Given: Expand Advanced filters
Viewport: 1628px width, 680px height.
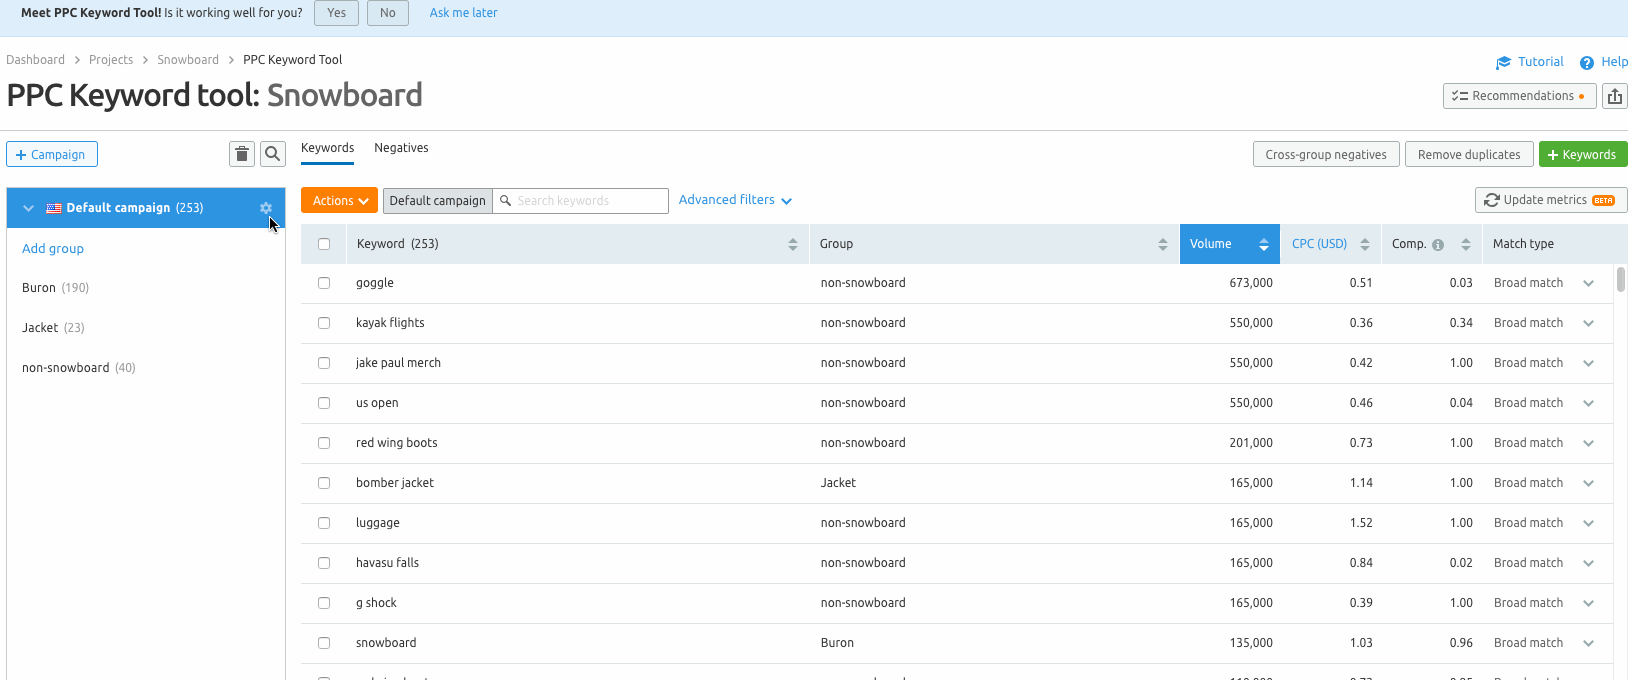Looking at the screenshot, I should pos(735,200).
